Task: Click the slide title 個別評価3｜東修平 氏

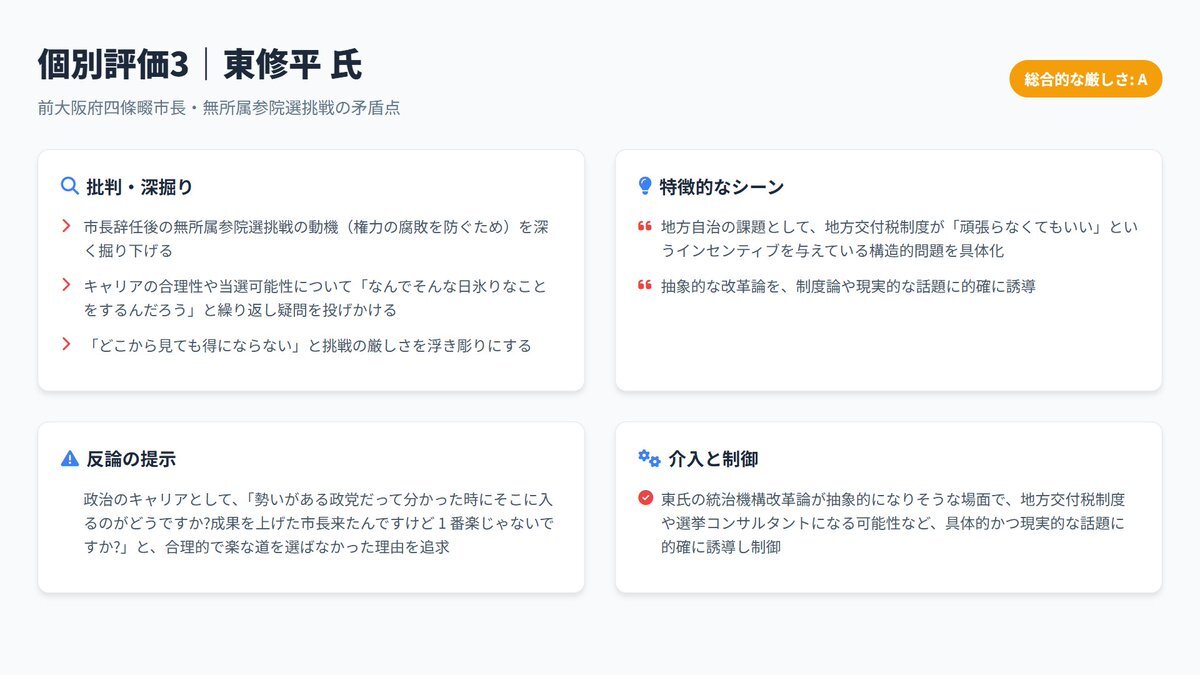Action: click(200, 65)
